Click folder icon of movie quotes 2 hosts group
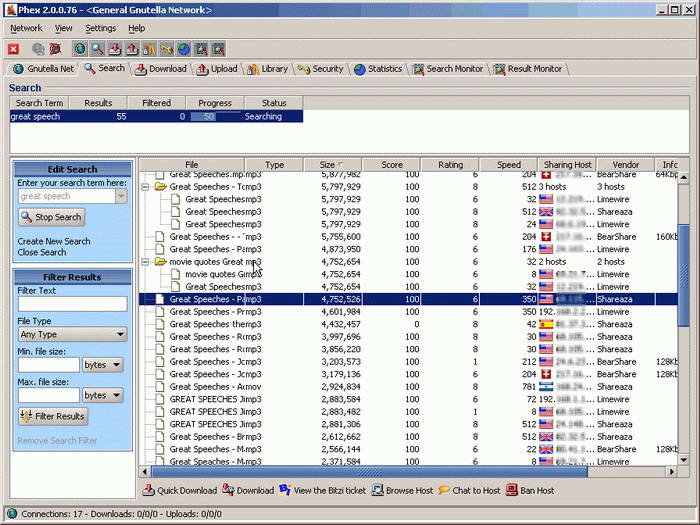Screen dimensions: 700x525 pos(160,262)
